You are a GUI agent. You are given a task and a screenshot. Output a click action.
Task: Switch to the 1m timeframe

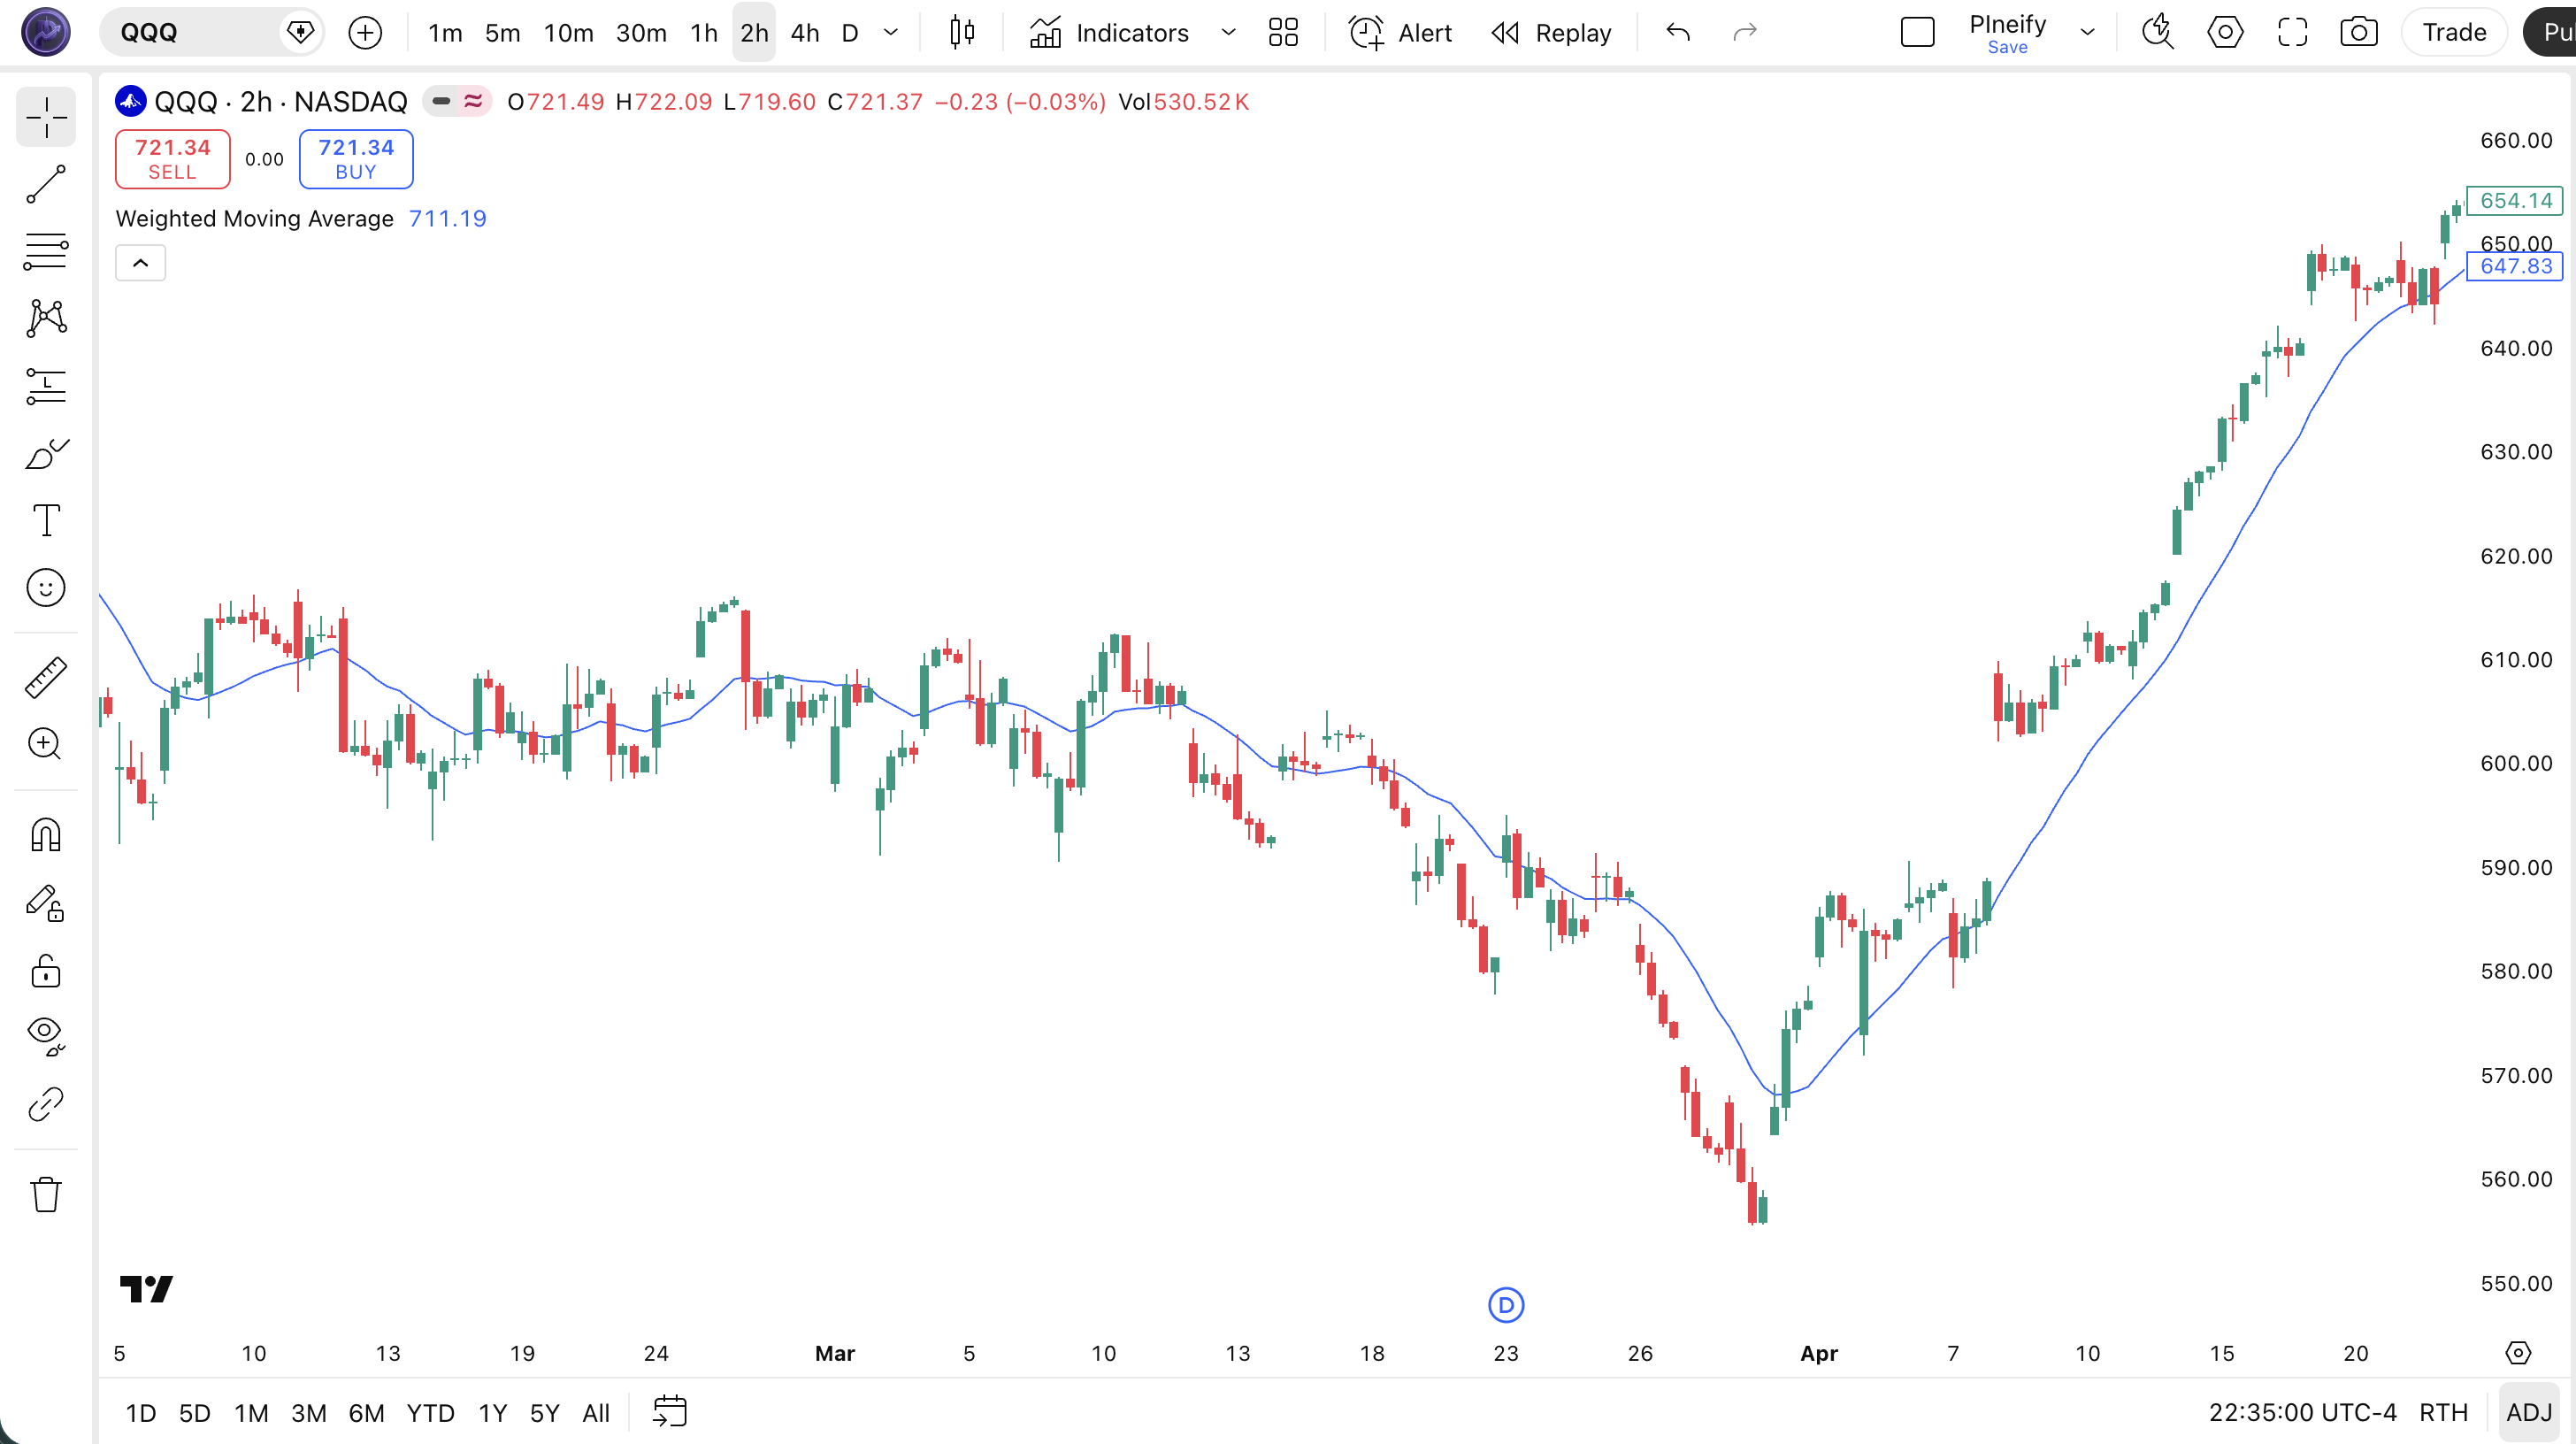click(445, 33)
